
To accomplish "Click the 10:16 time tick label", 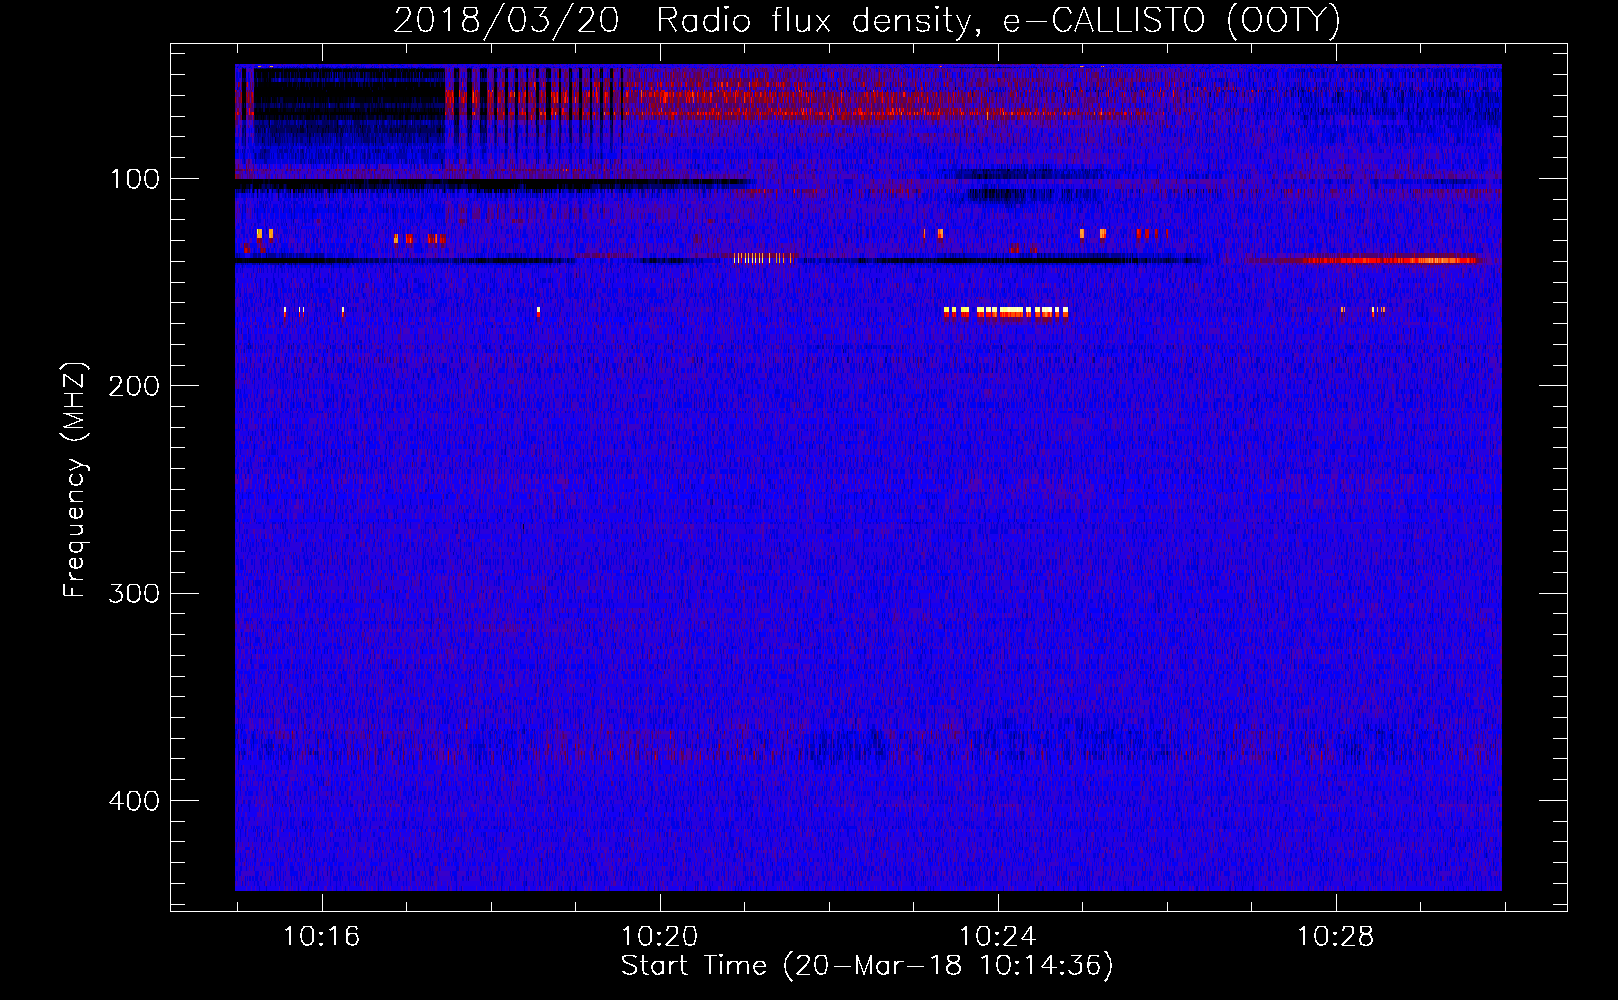I will tap(321, 937).
